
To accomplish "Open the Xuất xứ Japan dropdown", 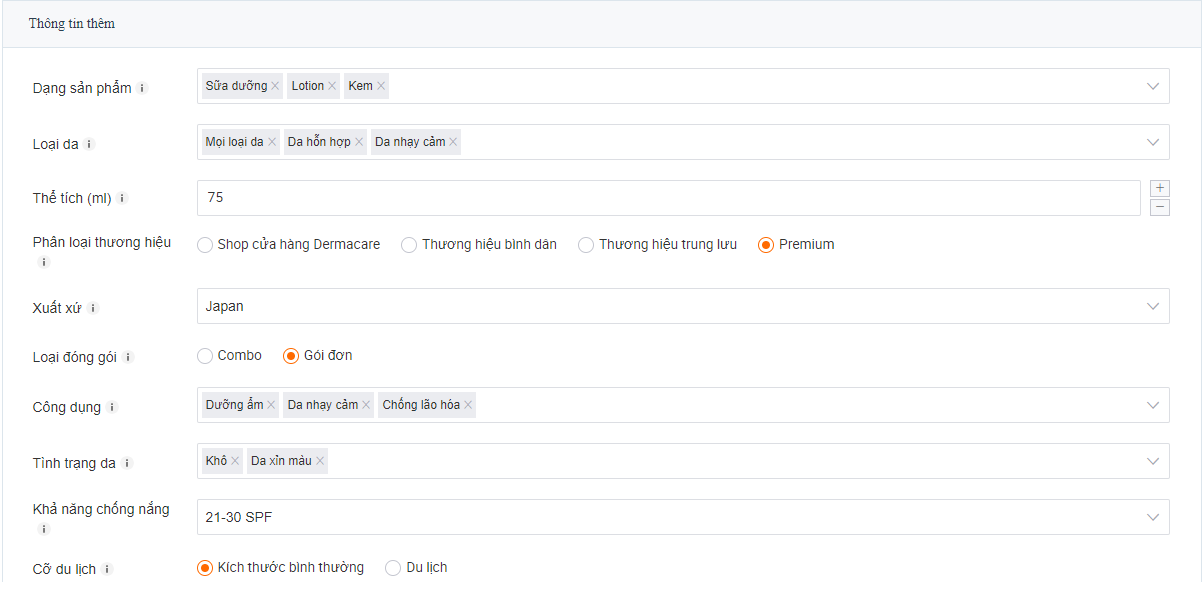I will (1152, 306).
